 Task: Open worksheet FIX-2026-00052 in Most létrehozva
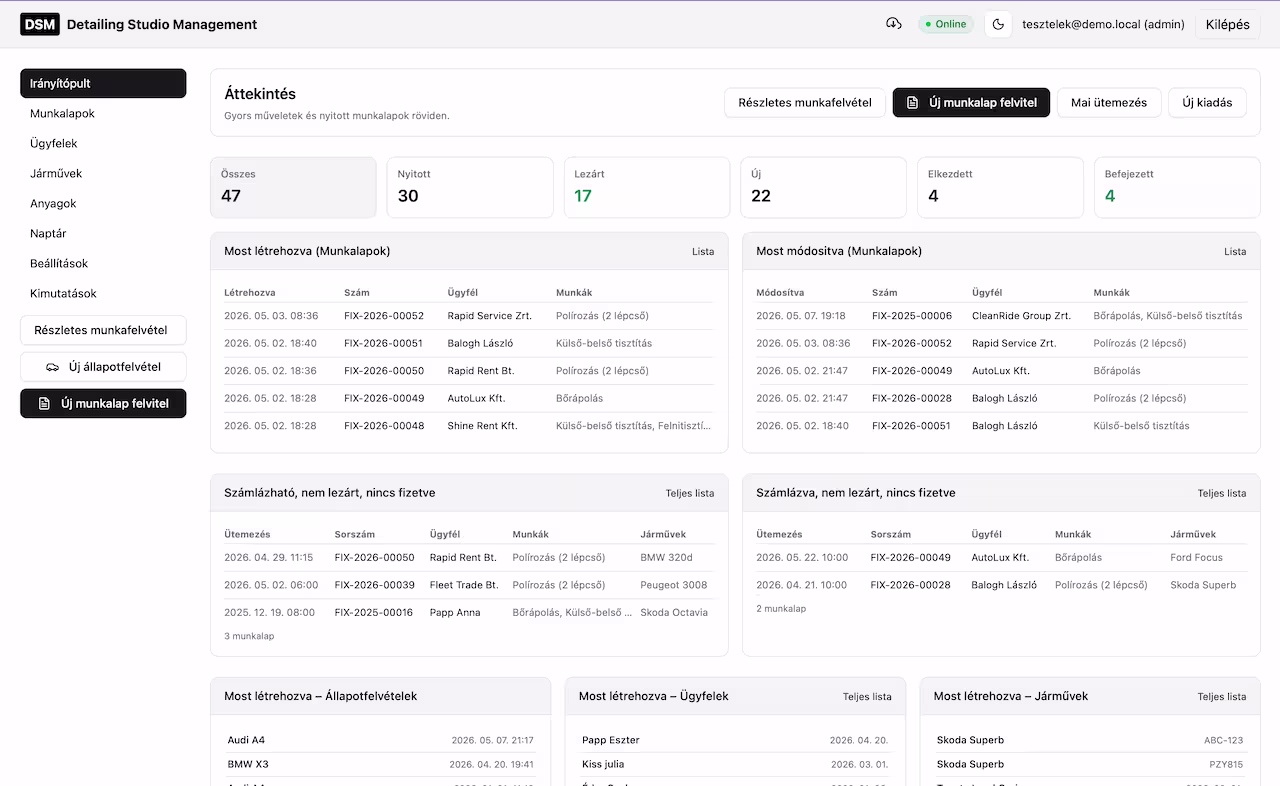pyautogui.click(x=384, y=316)
